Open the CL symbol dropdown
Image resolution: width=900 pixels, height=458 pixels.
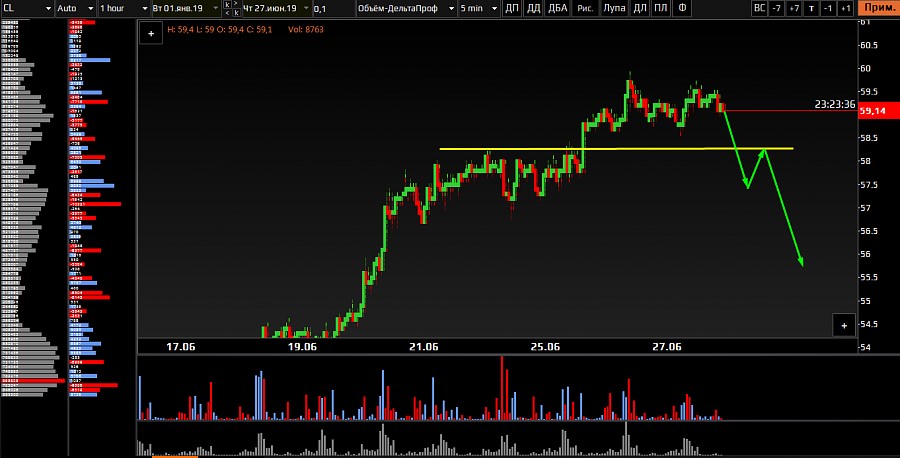(26, 8)
